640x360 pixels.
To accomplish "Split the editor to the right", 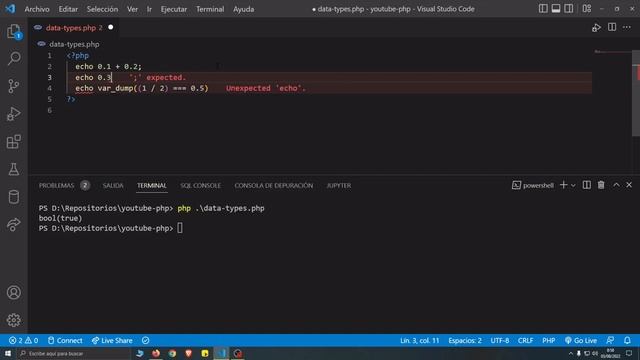I will (x=612, y=27).
